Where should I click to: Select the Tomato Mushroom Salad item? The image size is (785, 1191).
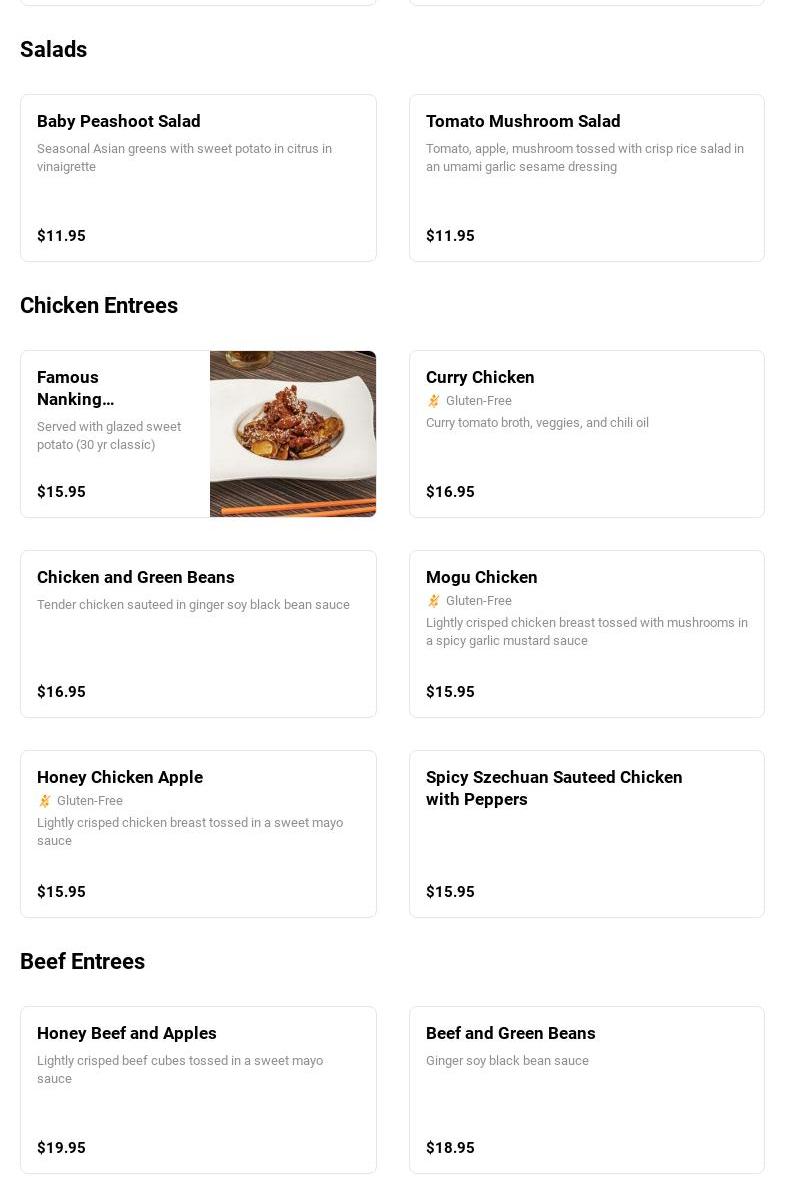(523, 121)
